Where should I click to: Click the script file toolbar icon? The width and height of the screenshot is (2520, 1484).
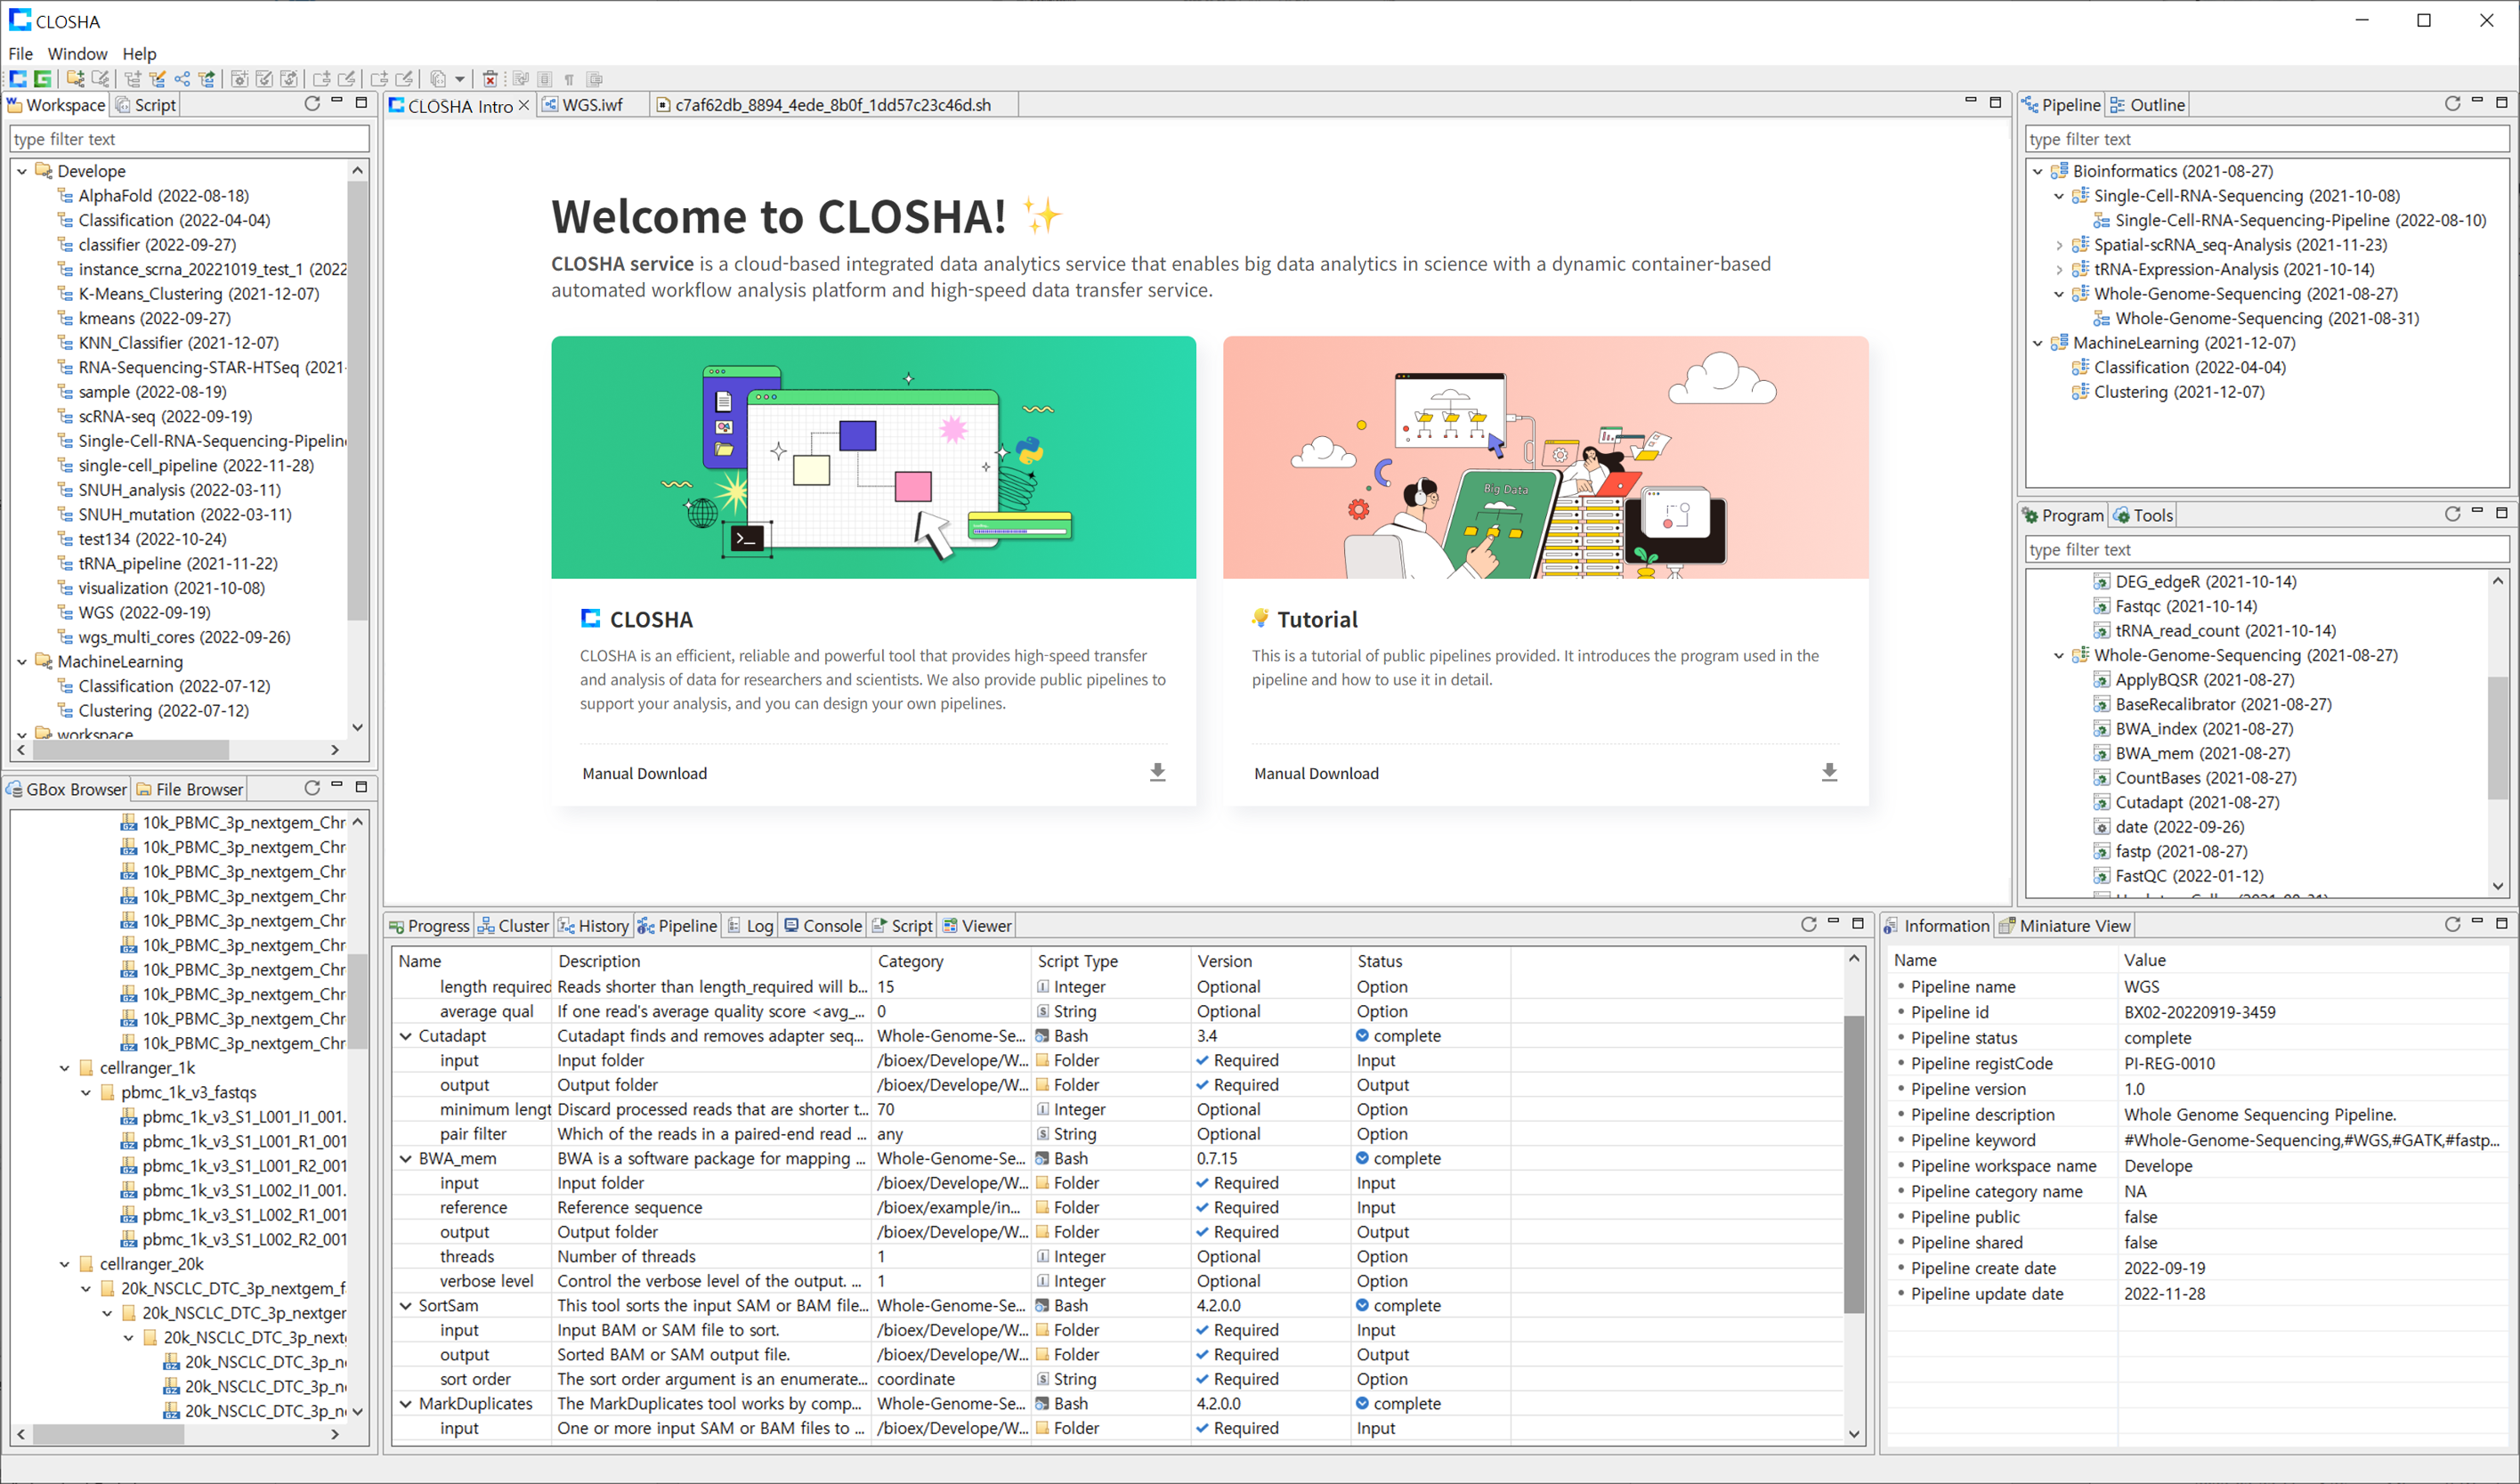[438, 79]
